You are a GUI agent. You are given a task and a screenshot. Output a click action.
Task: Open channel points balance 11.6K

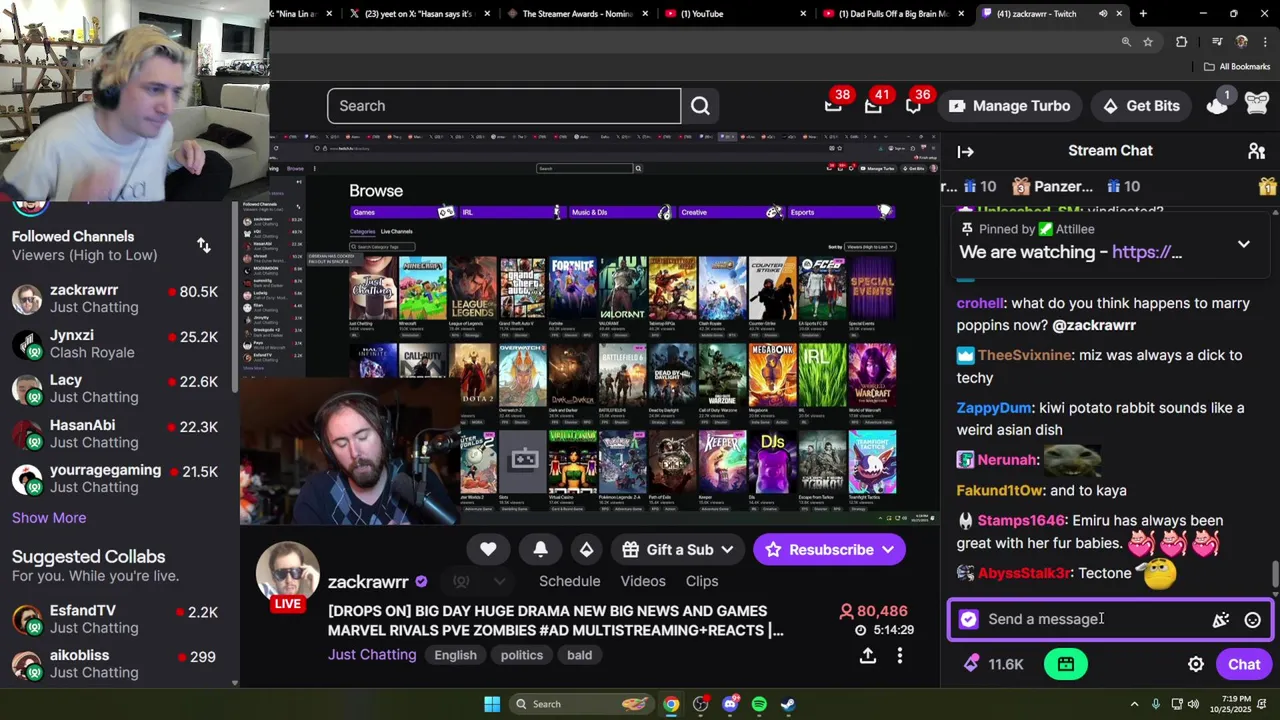[994, 664]
